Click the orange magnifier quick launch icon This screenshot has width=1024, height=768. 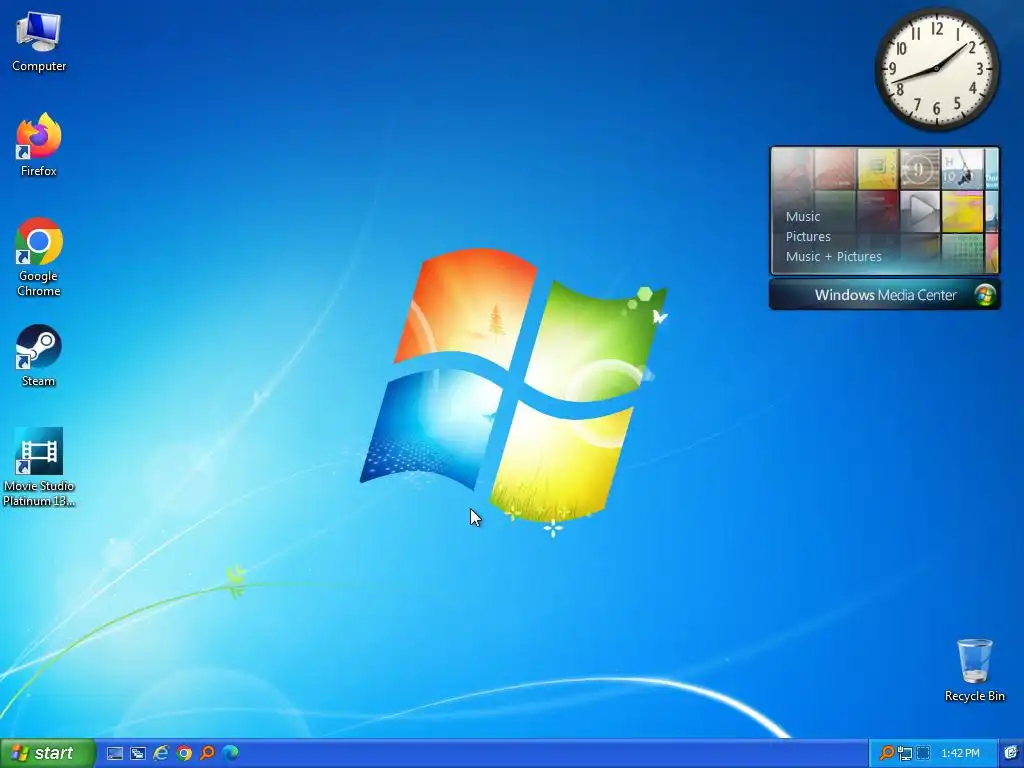[207, 753]
